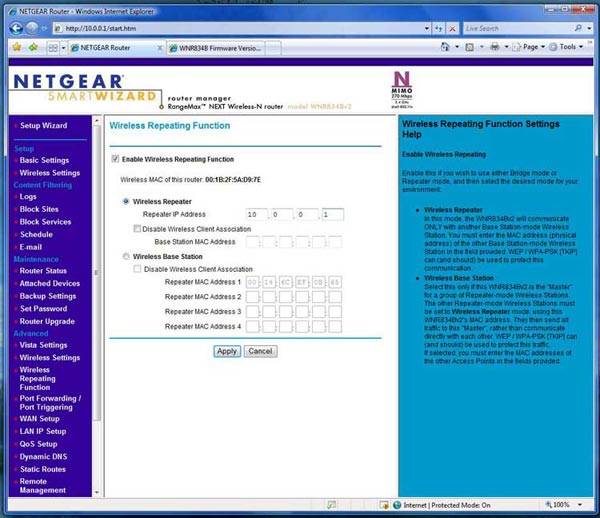Open Set Password link
Viewport: 600px width, 518px height.
click(43, 308)
